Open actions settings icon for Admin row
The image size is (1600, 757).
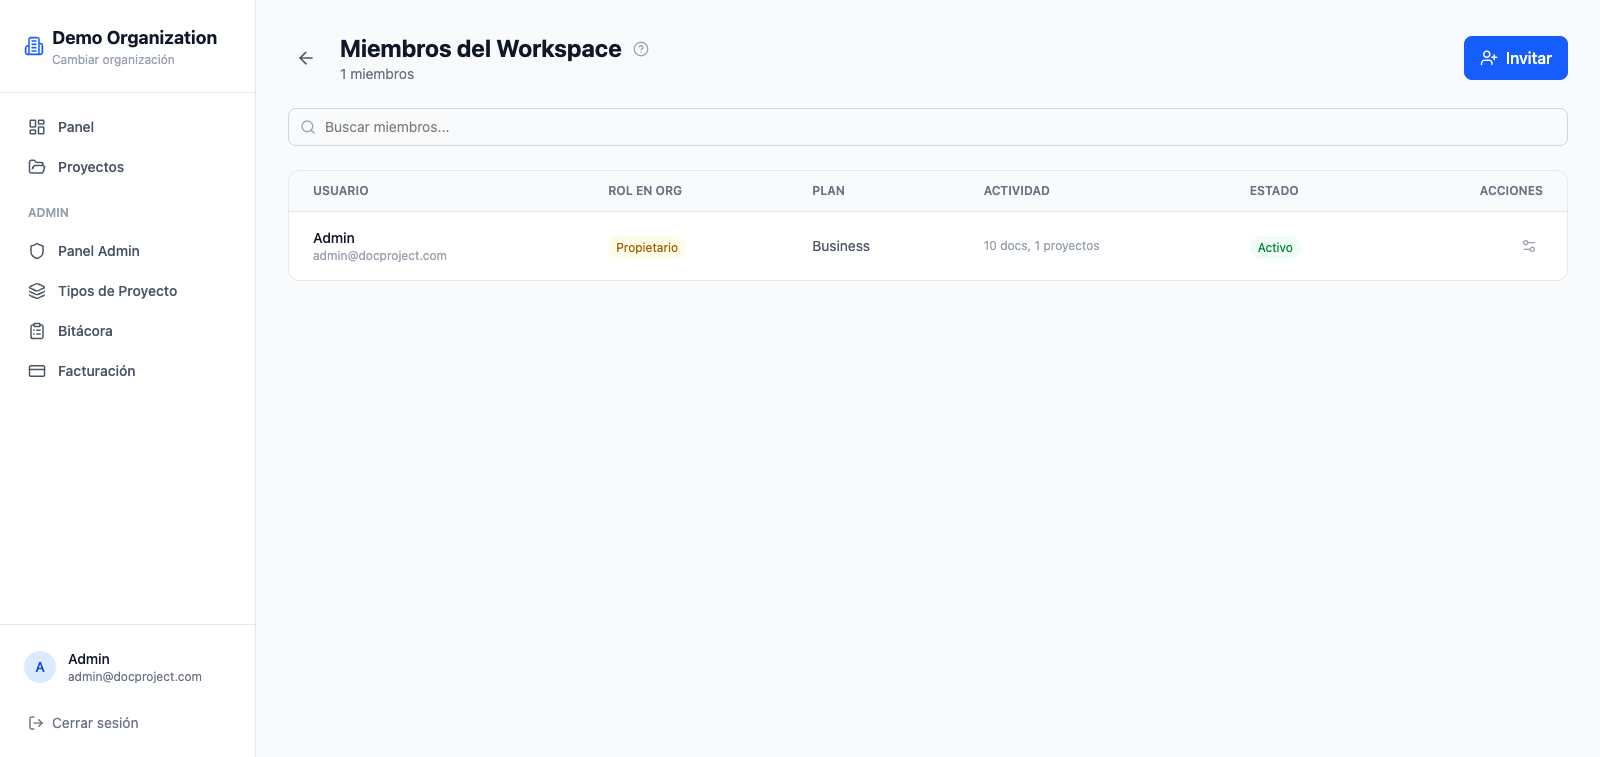tap(1529, 246)
